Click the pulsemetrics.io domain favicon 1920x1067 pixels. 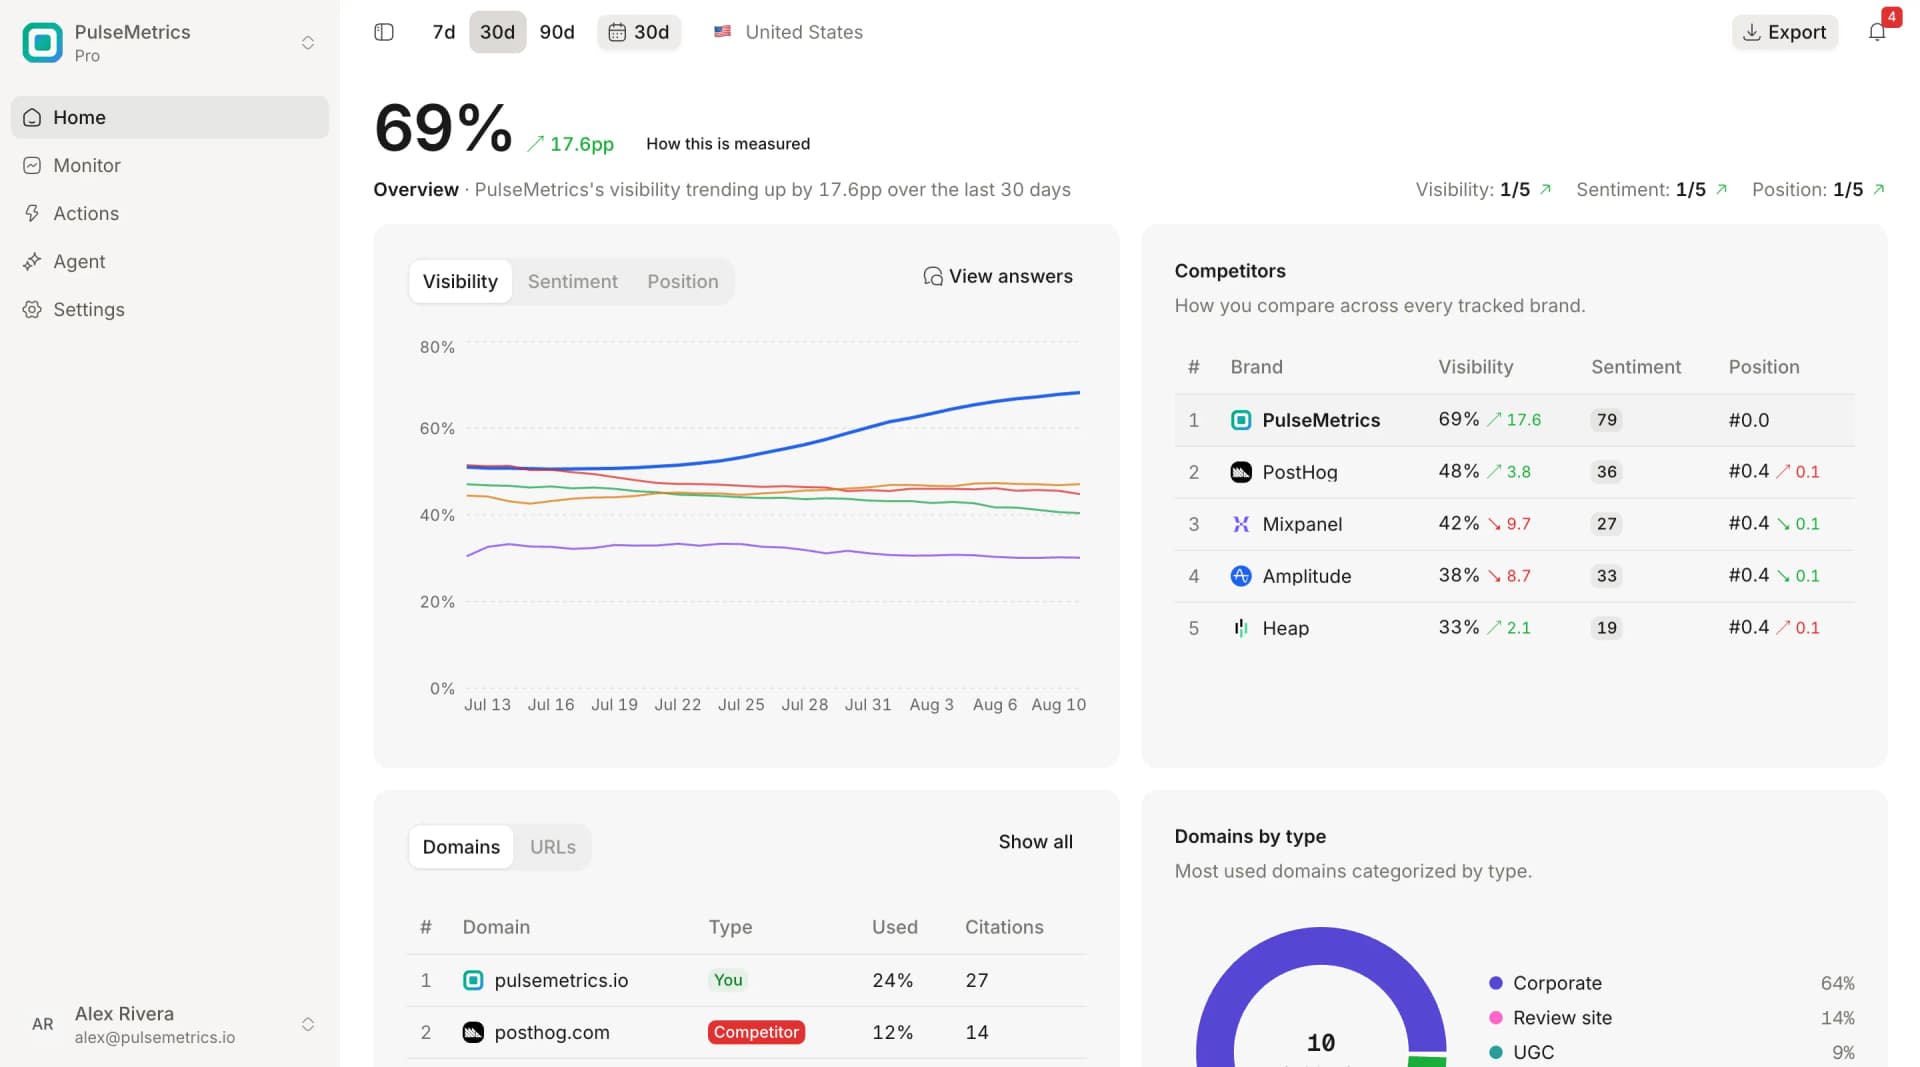coord(473,980)
